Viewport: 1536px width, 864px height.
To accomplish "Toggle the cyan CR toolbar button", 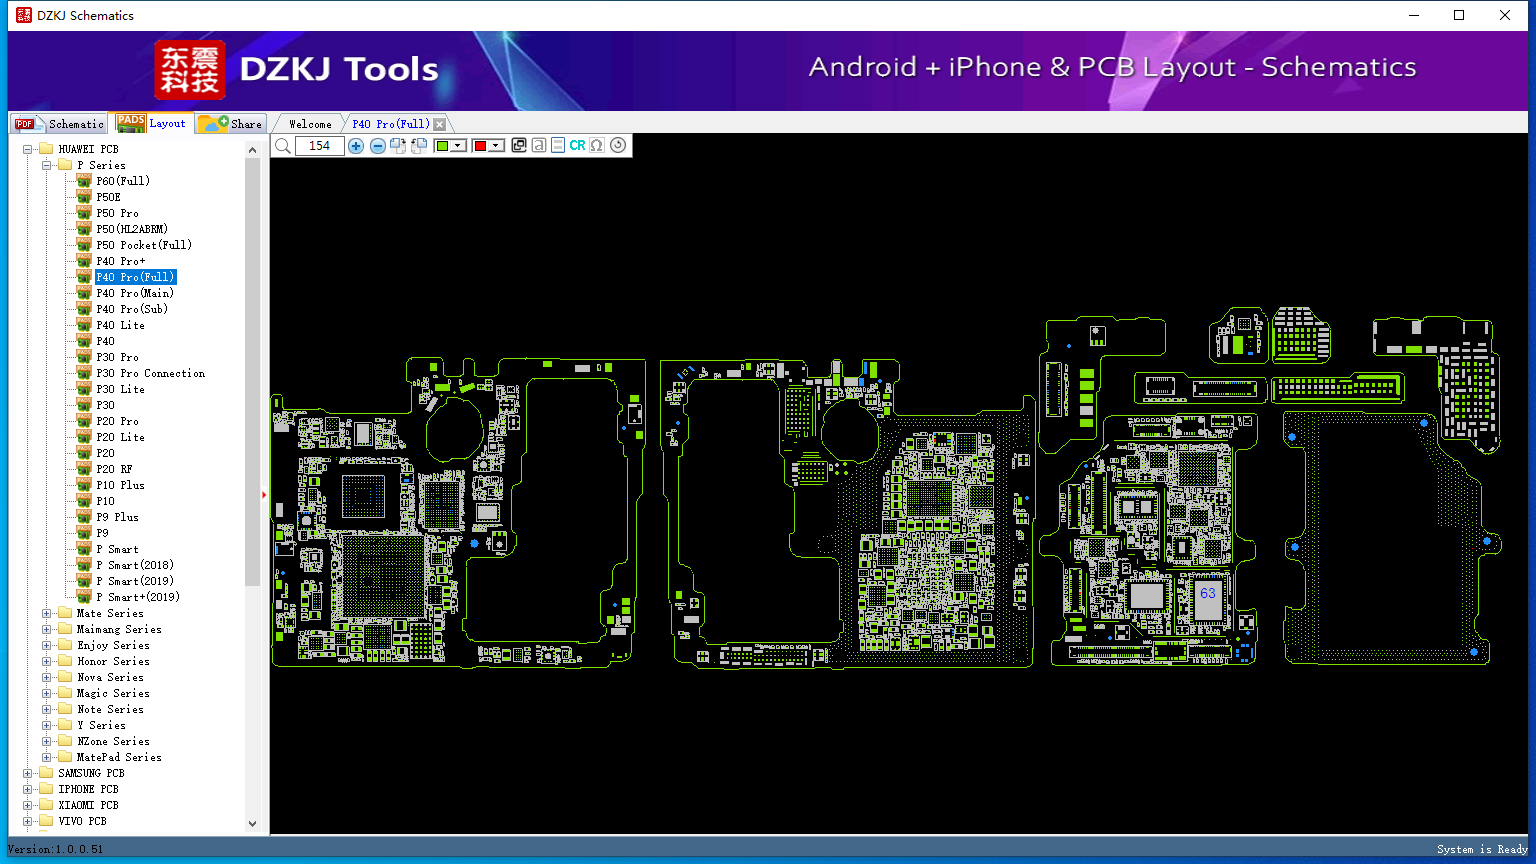I will point(577,146).
